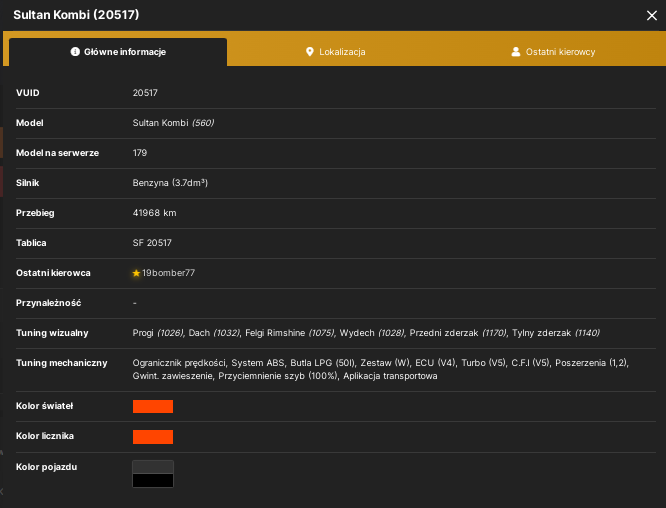Click the Przynależność row label
Image resolution: width=666 pixels, height=508 pixels.
(x=48, y=303)
